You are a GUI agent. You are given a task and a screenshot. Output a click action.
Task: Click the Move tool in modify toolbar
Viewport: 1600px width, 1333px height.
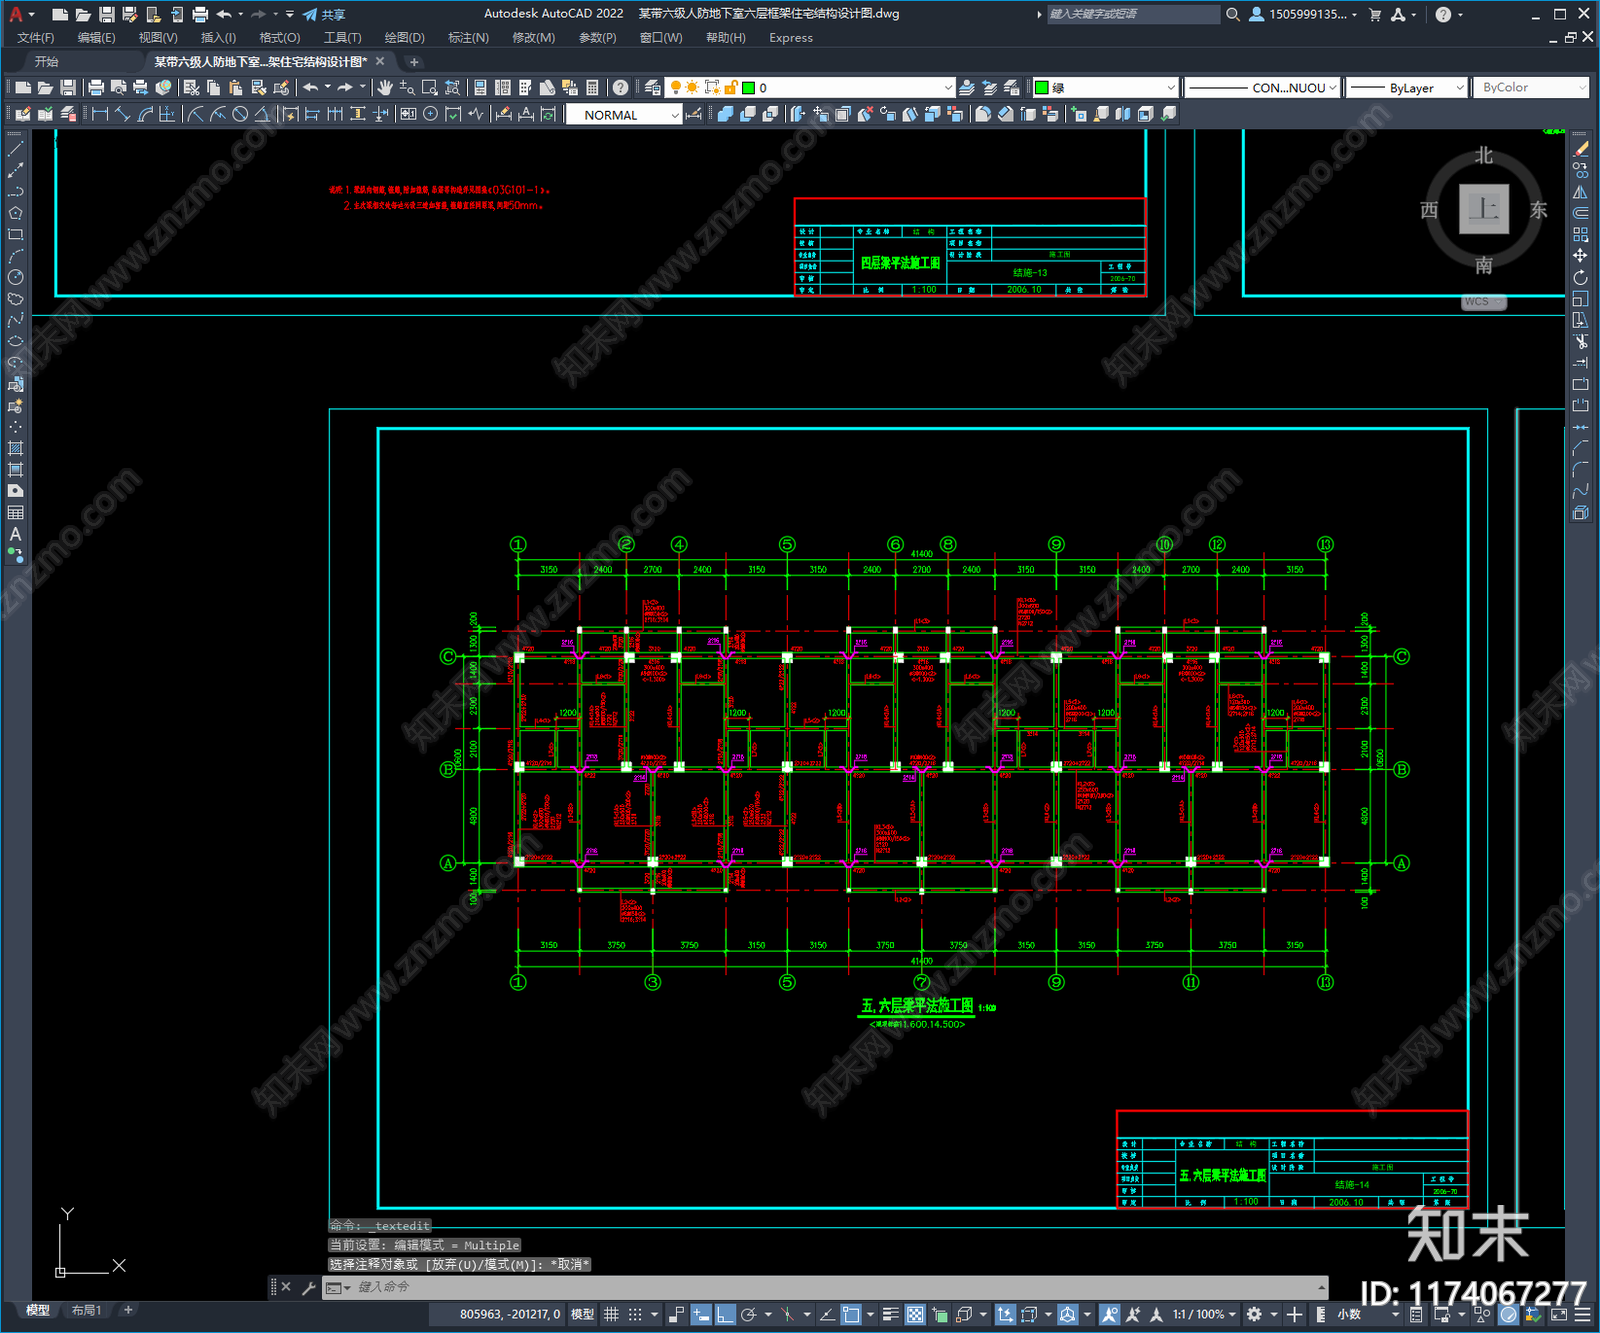[1580, 256]
